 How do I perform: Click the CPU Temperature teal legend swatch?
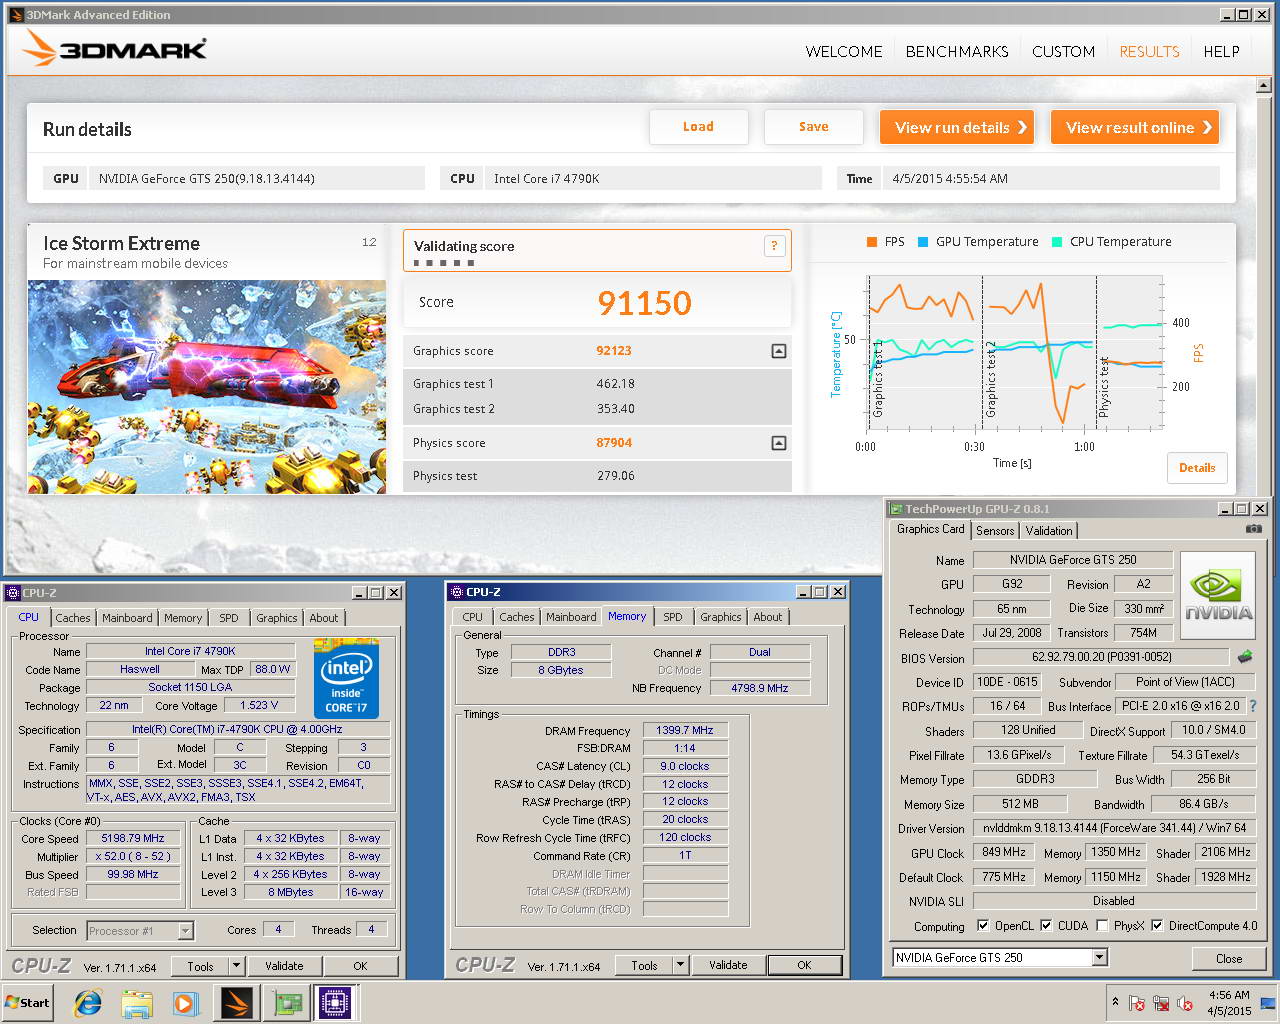point(1057,242)
